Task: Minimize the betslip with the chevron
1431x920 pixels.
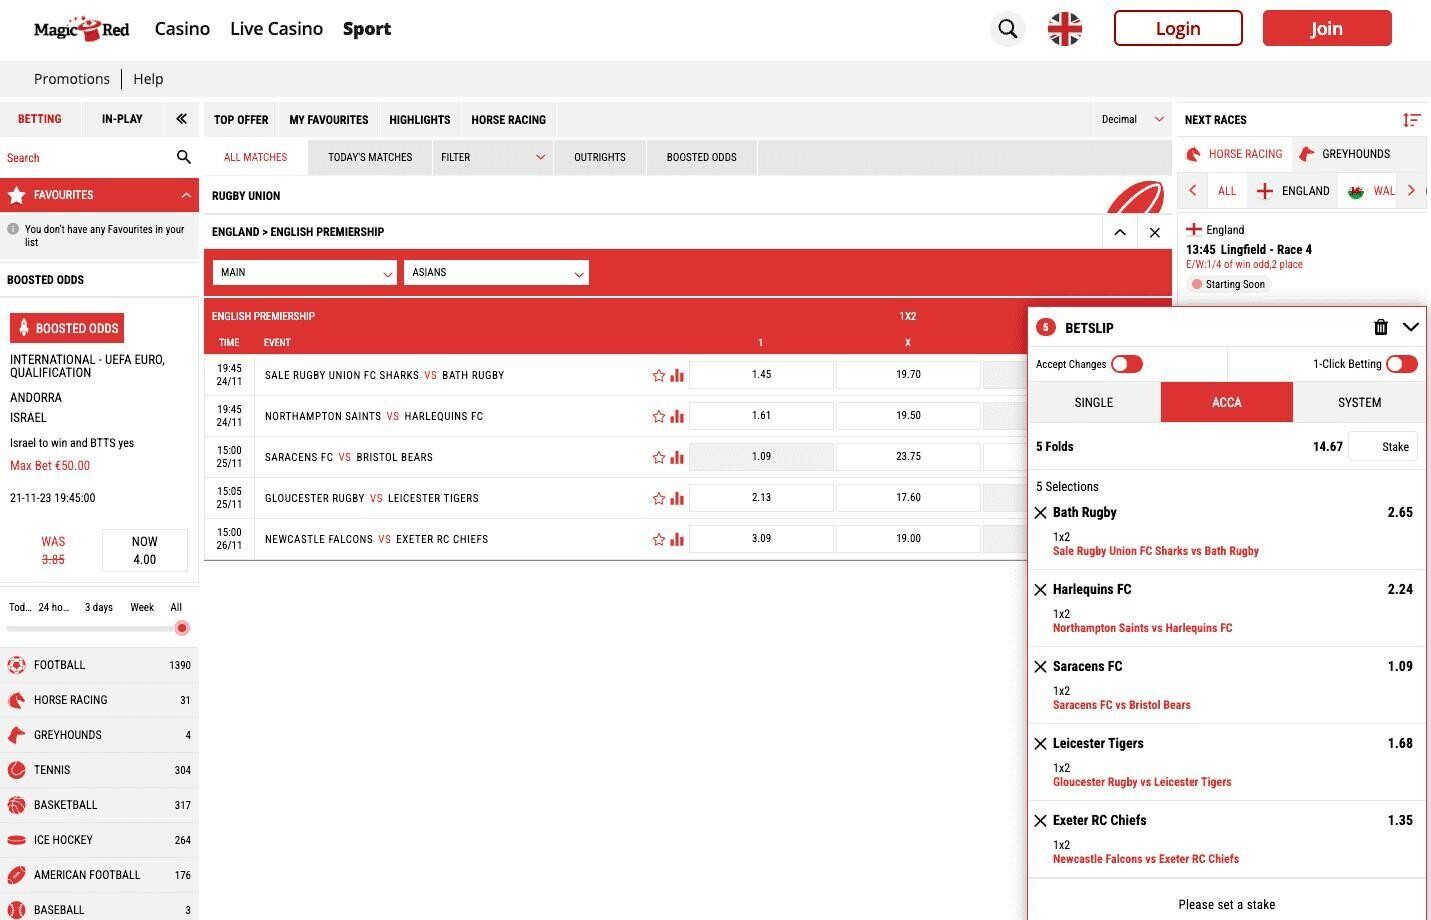Action: [1411, 327]
